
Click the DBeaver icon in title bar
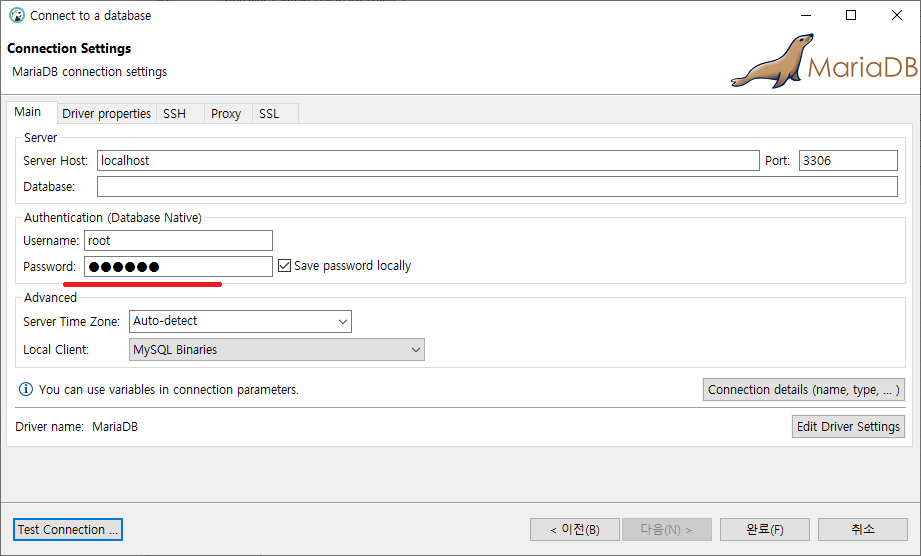point(17,15)
